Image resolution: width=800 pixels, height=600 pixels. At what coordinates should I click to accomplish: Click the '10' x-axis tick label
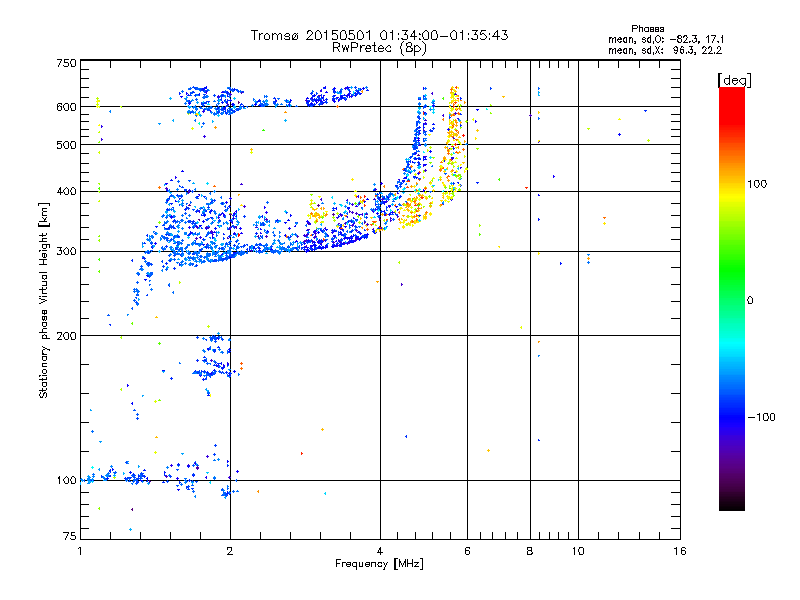pyautogui.click(x=578, y=551)
